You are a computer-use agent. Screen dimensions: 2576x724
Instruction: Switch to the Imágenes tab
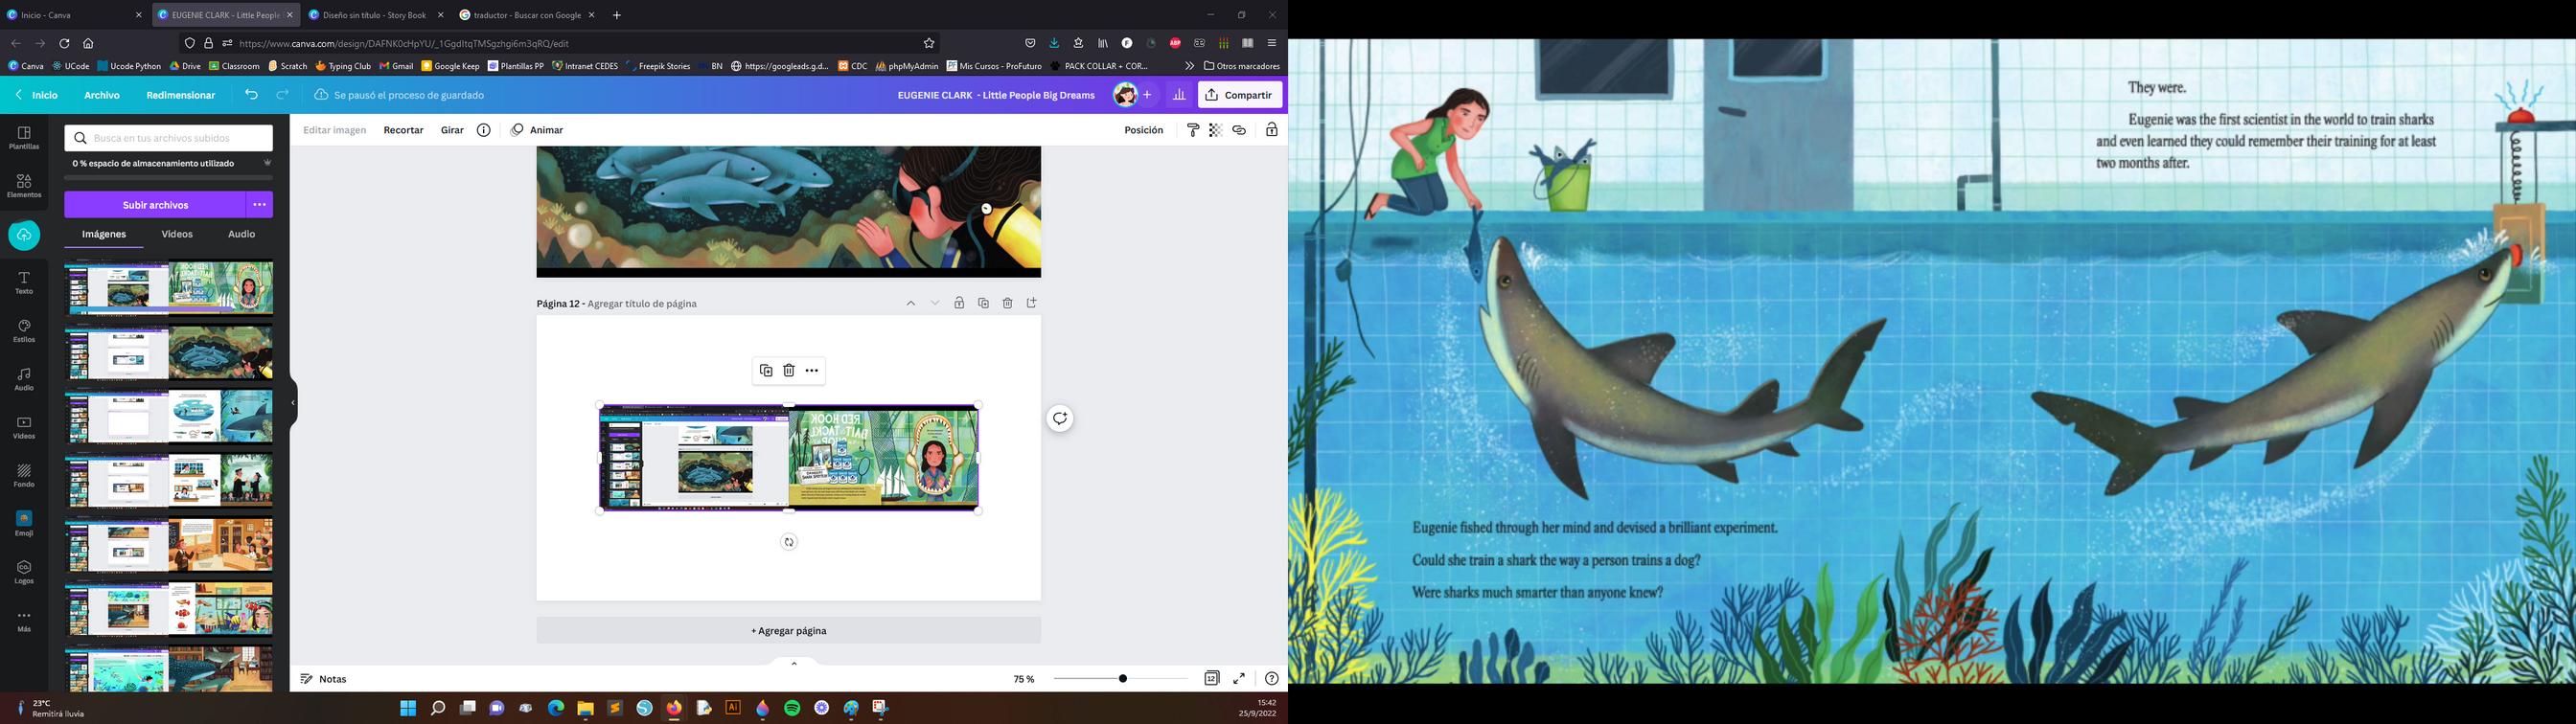point(104,234)
